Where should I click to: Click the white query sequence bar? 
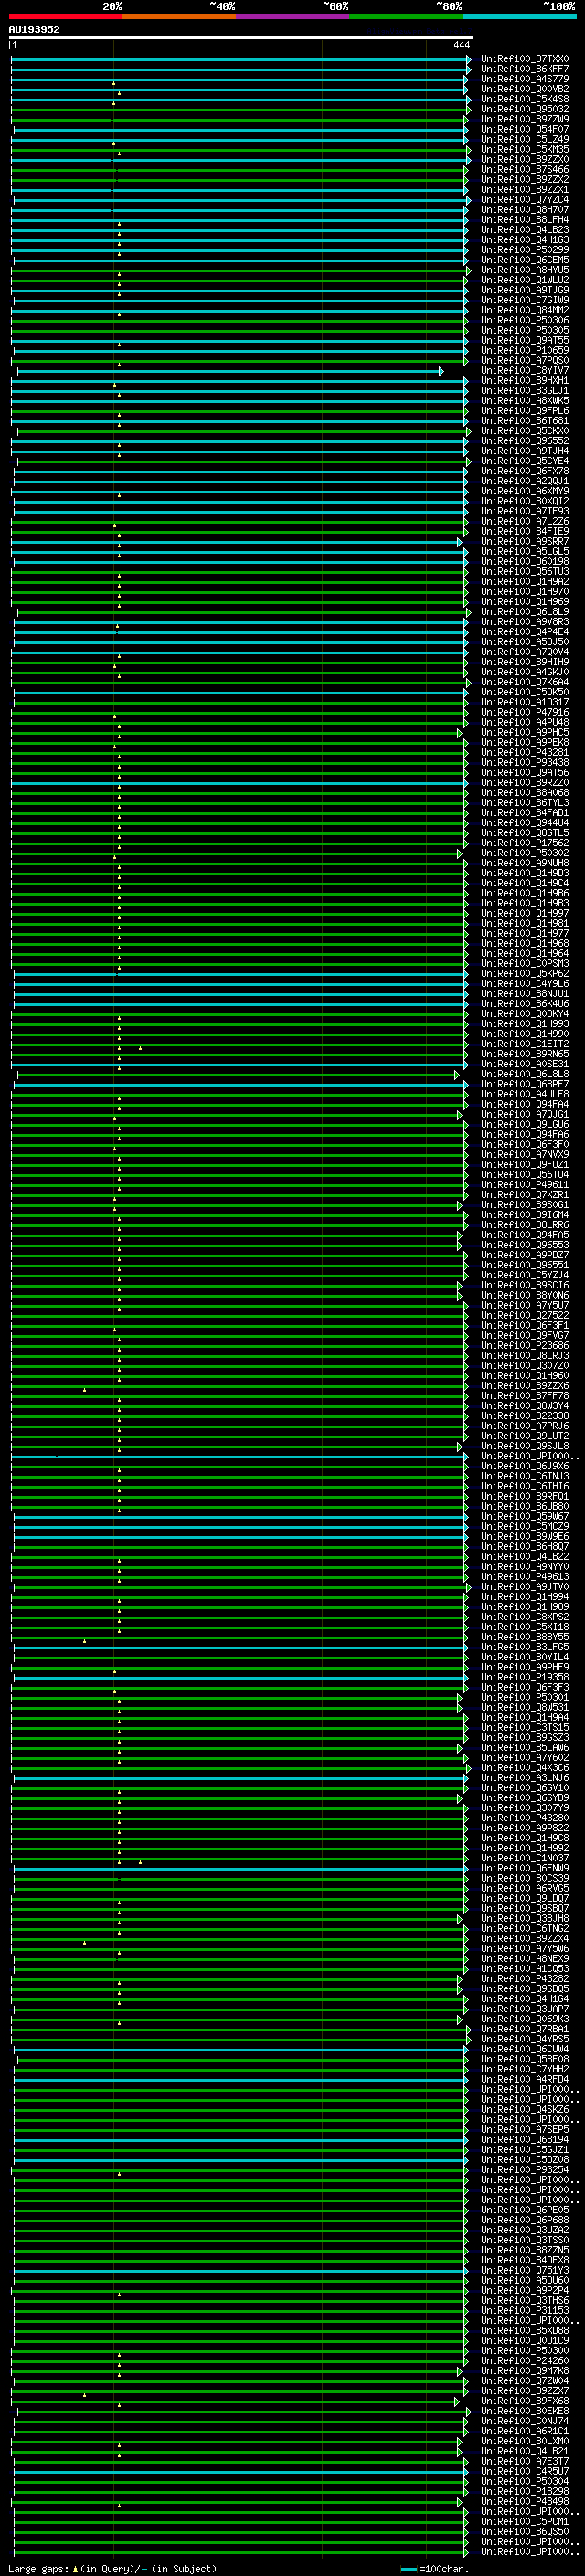[x=241, y=37]
